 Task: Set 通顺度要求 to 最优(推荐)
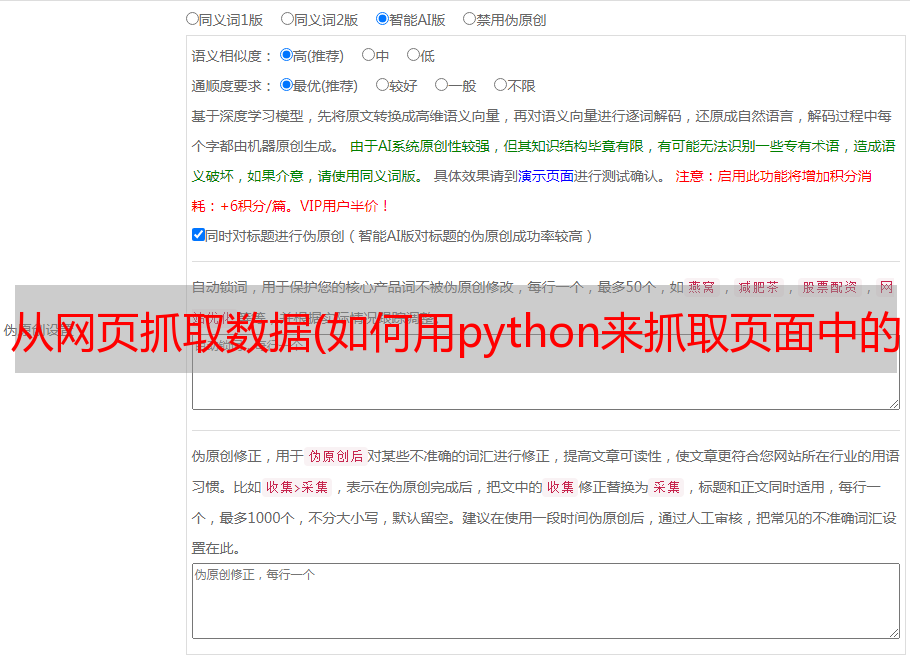(286, 85)
